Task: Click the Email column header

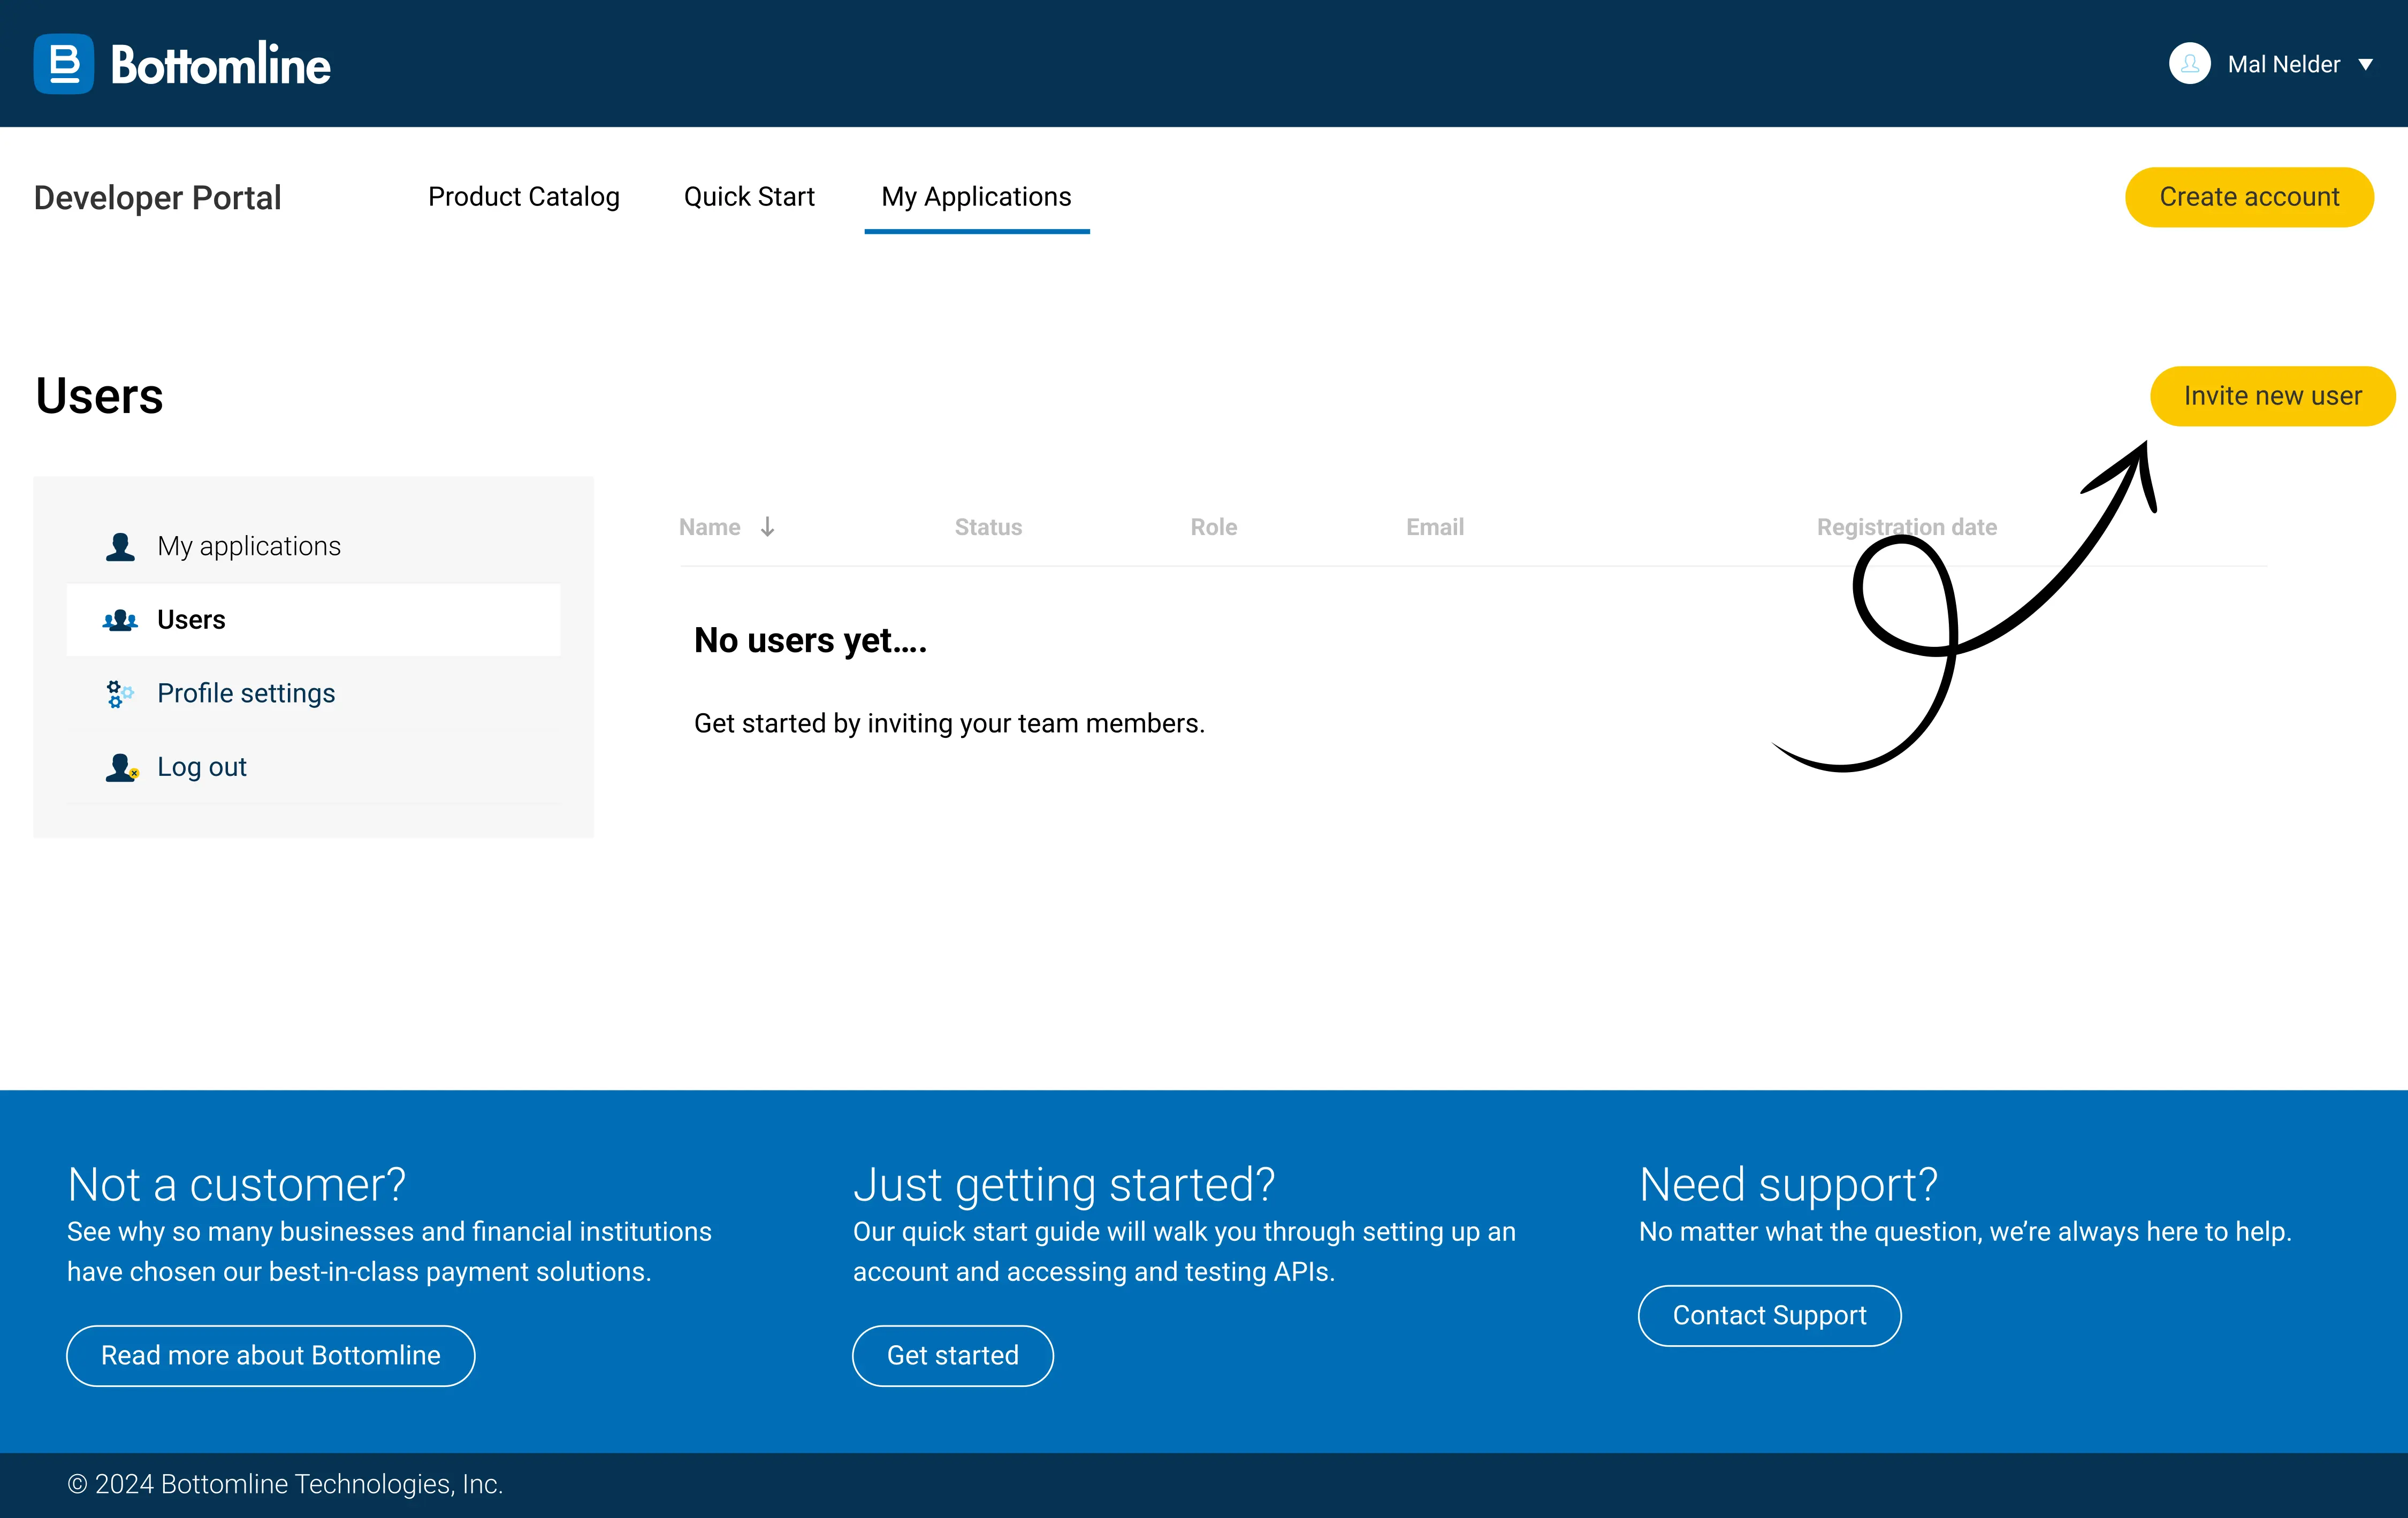Action: click(1434, 527)
